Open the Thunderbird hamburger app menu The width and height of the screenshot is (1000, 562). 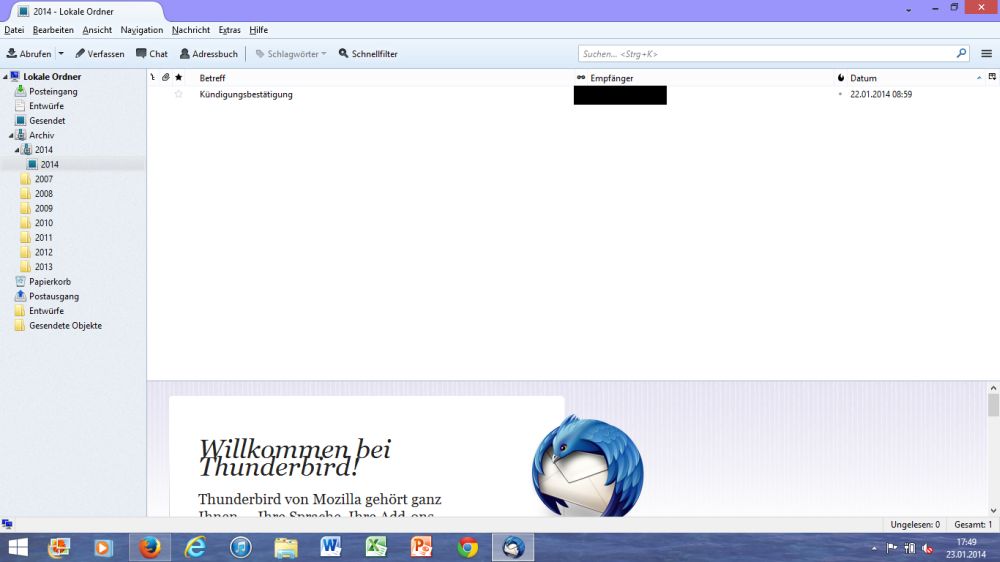(987, 54)
